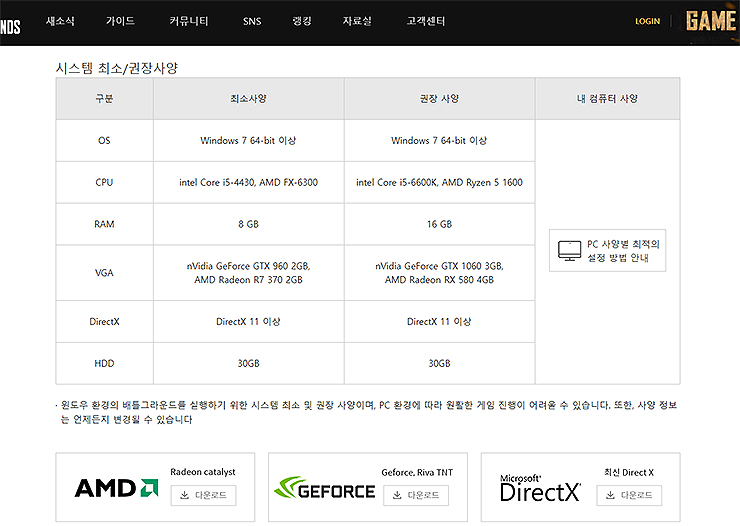Click the AMD logo
This screenshot has width=740, height=526.
click(x=117, y=488)
